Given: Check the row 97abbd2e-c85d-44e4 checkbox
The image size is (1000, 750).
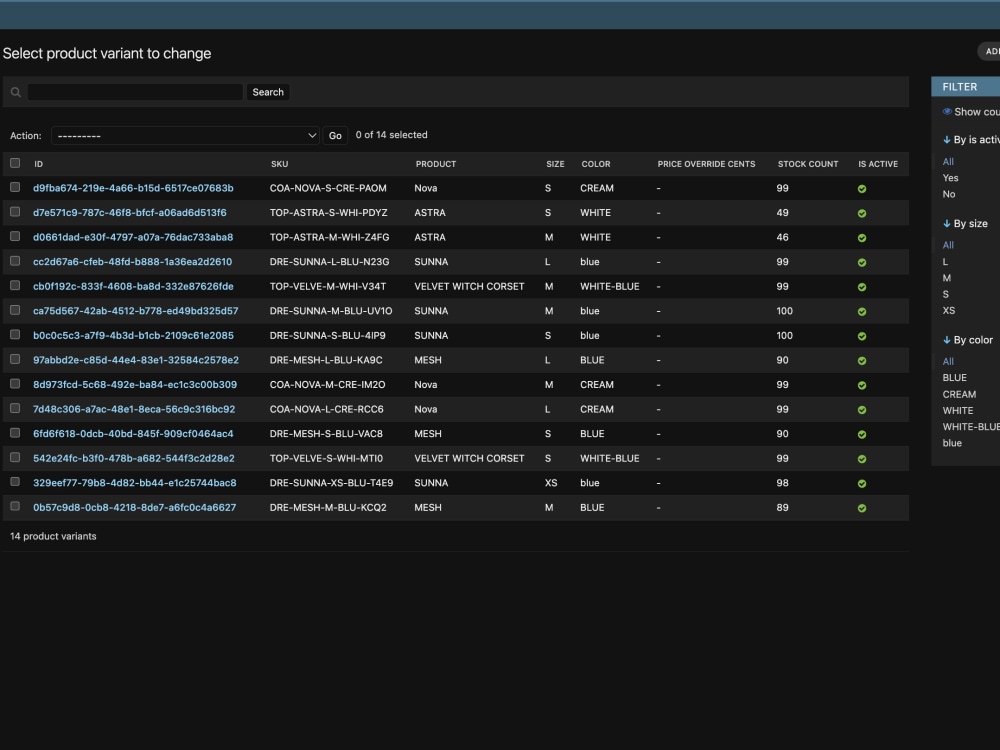Looking at the screenshot, I should pos(15,359).
